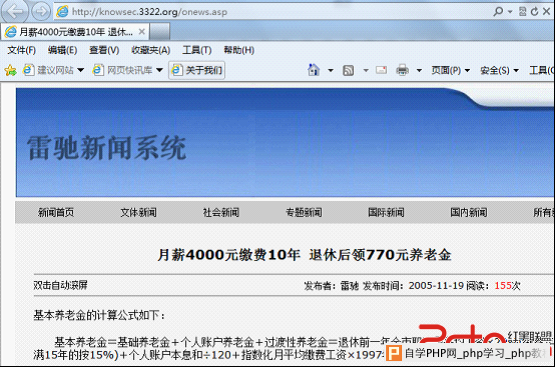This screenshot has height=367, width=555.
Task: Click the browser Forward arrow button
Action: coord(41,11)
